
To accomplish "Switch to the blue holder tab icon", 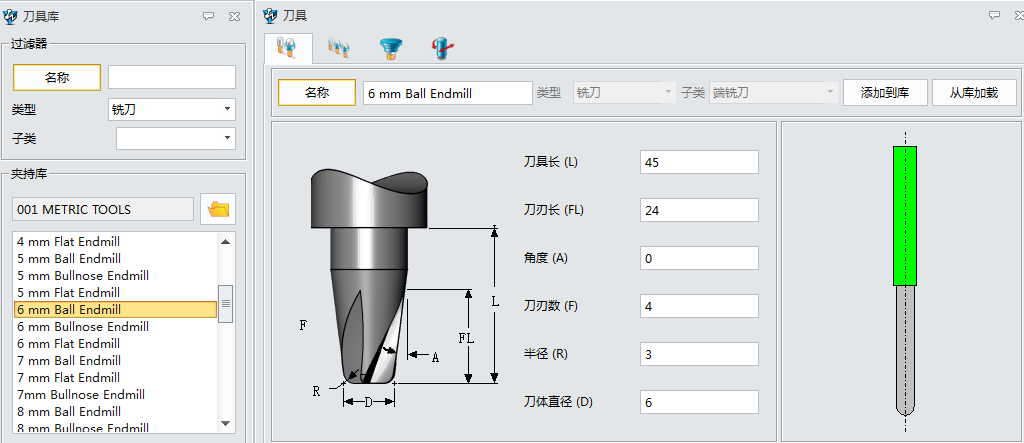I will [390, 47].
